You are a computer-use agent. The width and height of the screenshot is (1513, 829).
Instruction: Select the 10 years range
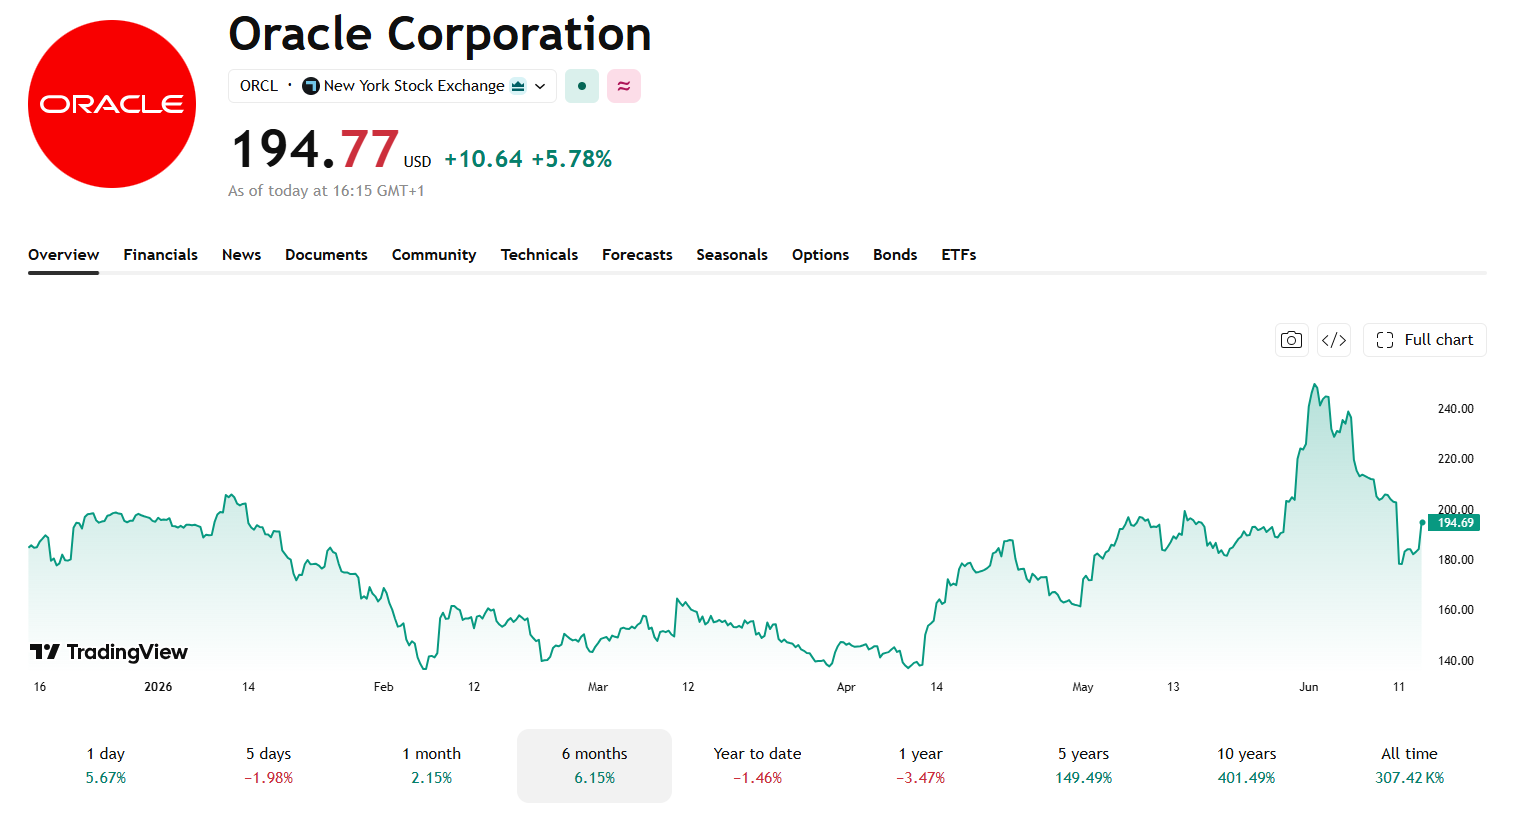coord(1247,765)
